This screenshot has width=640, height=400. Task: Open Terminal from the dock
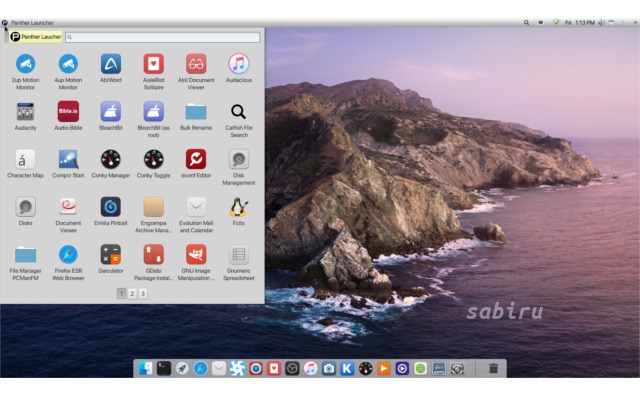coord(164,369)
